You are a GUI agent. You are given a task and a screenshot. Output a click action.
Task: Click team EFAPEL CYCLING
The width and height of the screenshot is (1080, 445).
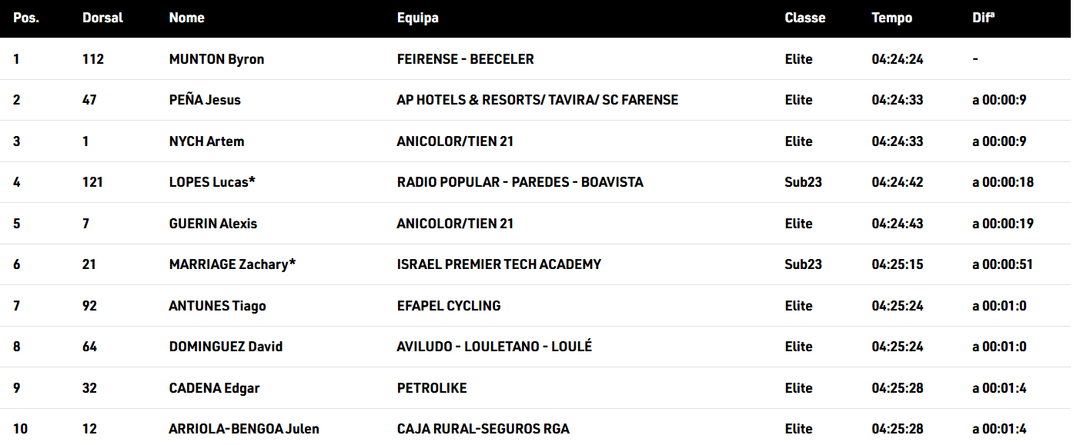[x=448, y=305]
